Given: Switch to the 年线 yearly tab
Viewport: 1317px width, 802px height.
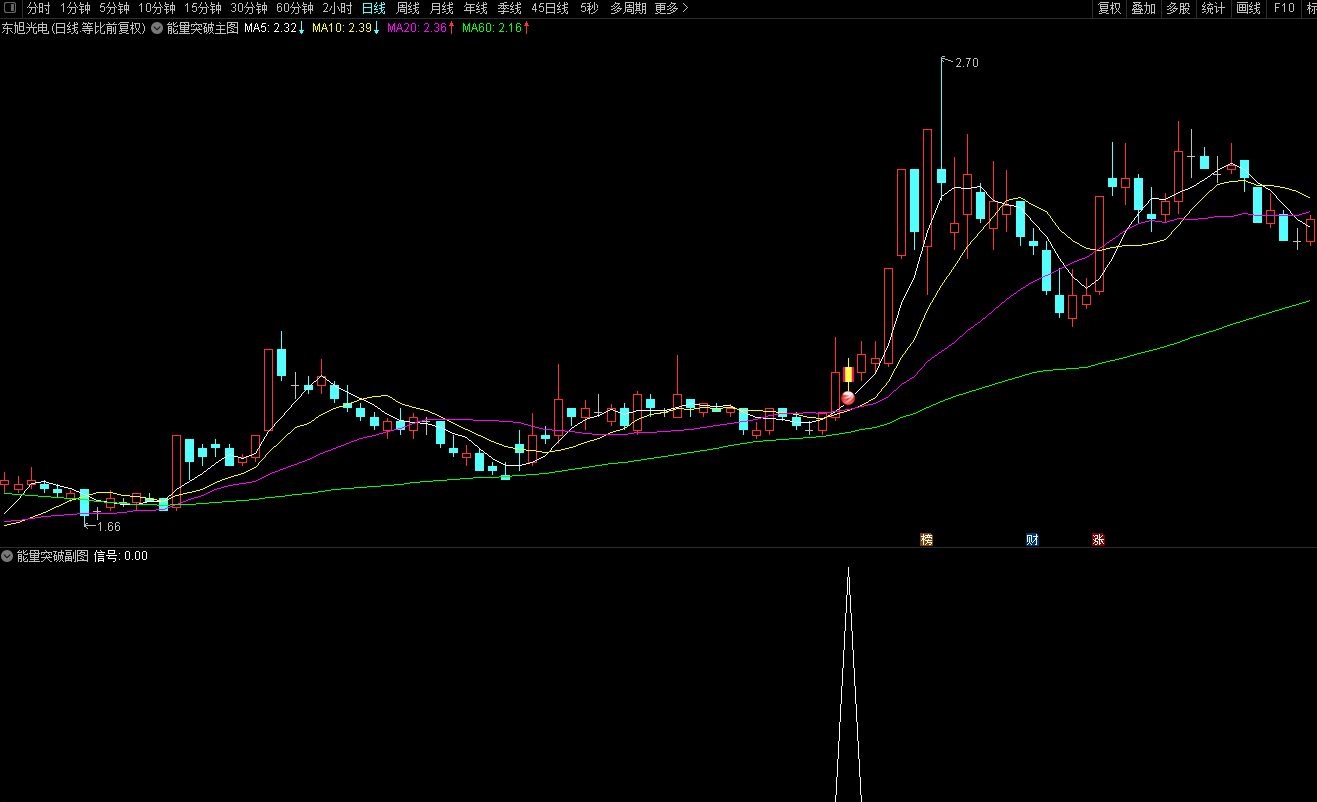Looking at the screenshot, I should 475,8.
